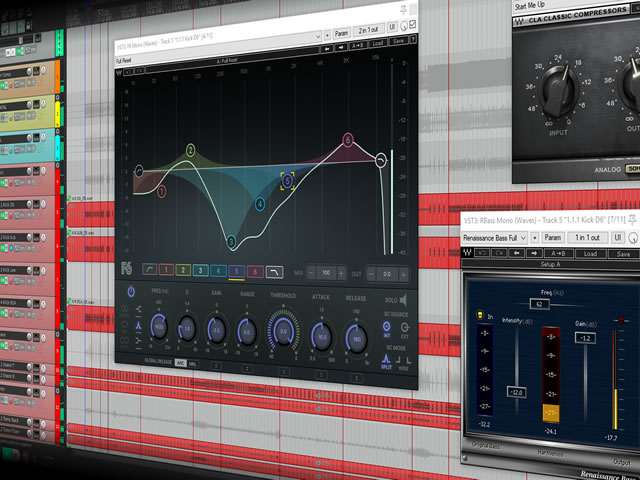Select F6 band 6 tab
The image size is (640, 480).
coord(255,271)
